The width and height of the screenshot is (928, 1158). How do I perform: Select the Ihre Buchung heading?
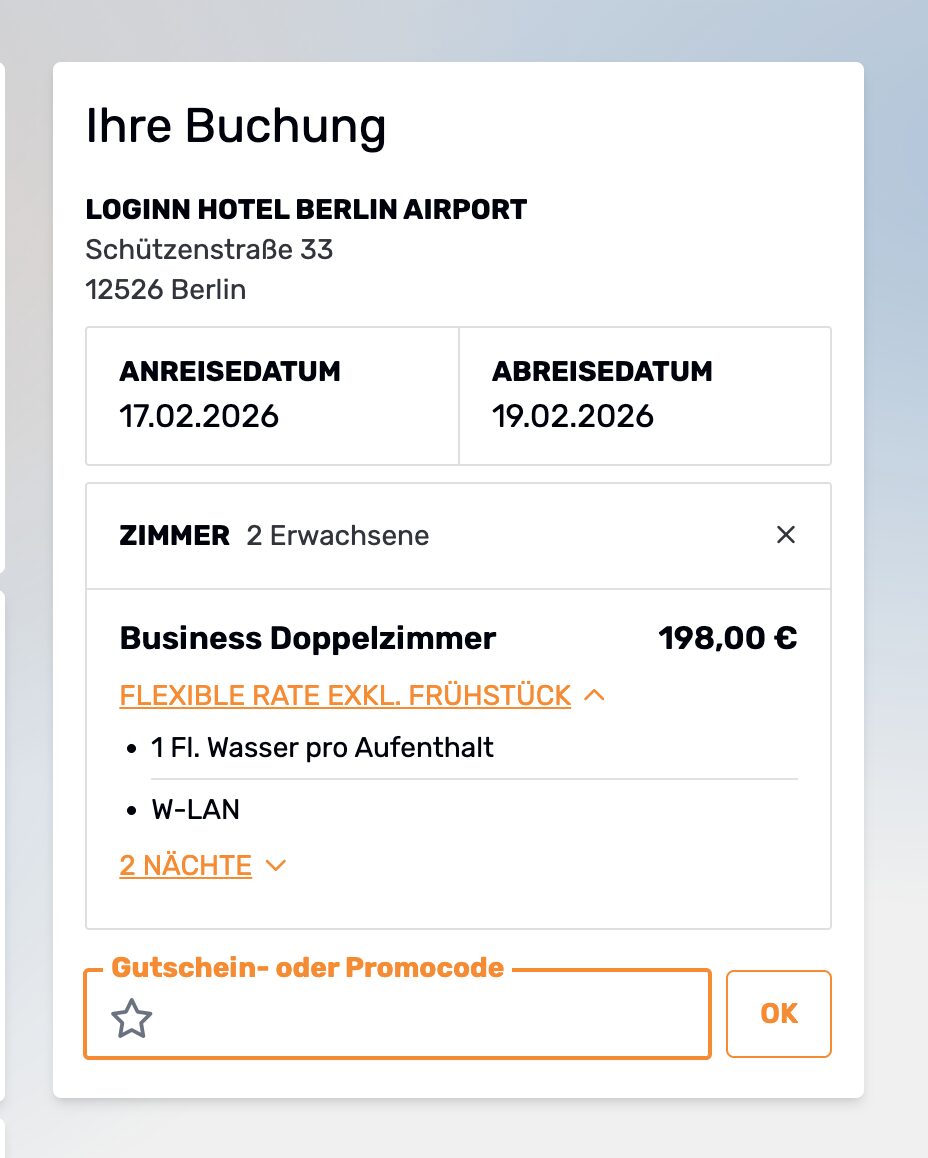tap(237, 125)
